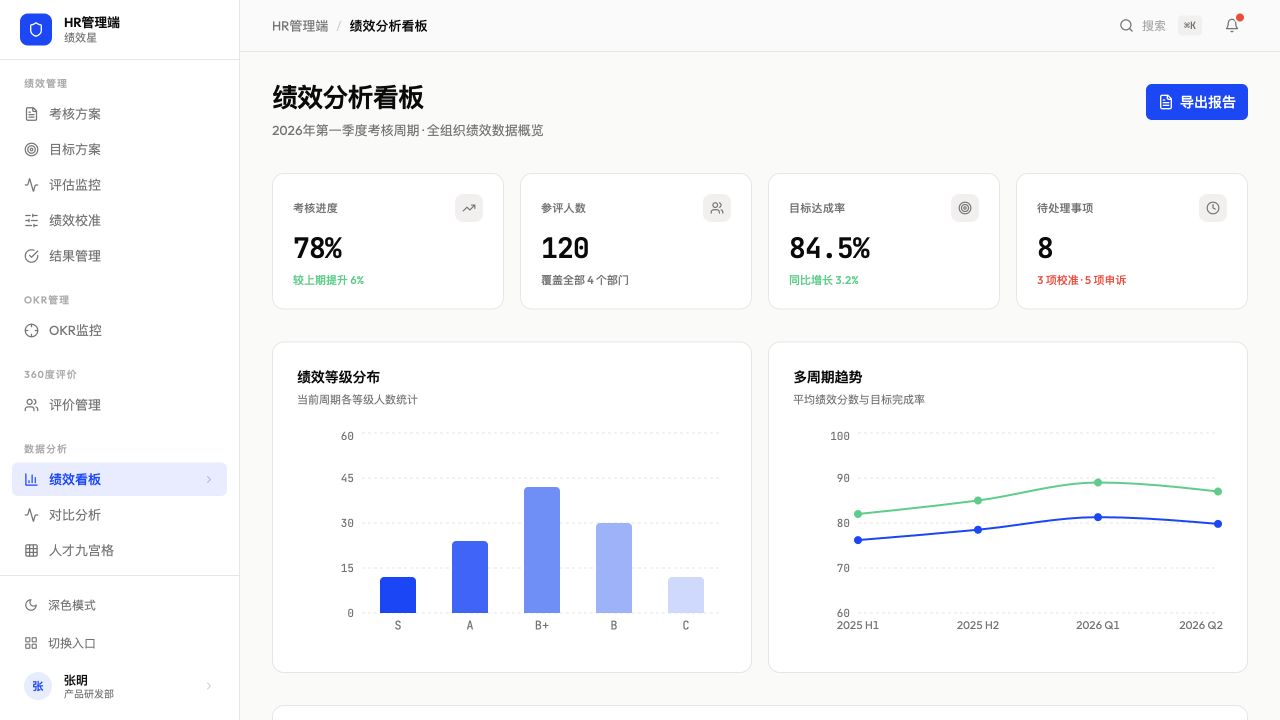Click the 考核进度 trend arrow icon
Screen dimensions: 1280x720
[x=469, y=208]
